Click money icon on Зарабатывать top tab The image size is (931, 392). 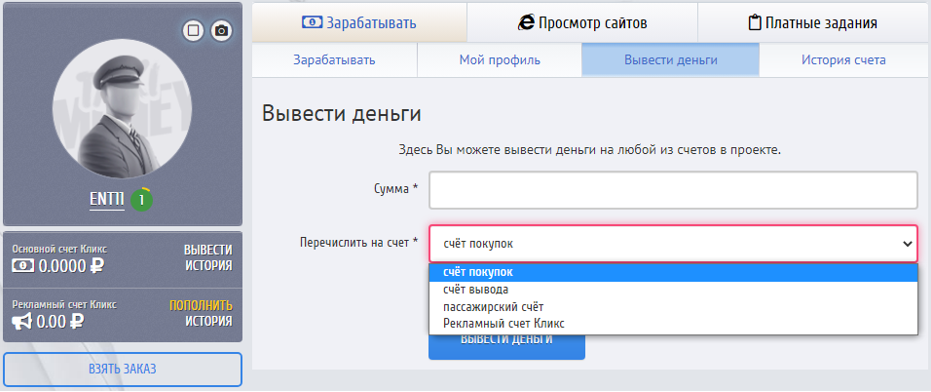click(312, 23)
